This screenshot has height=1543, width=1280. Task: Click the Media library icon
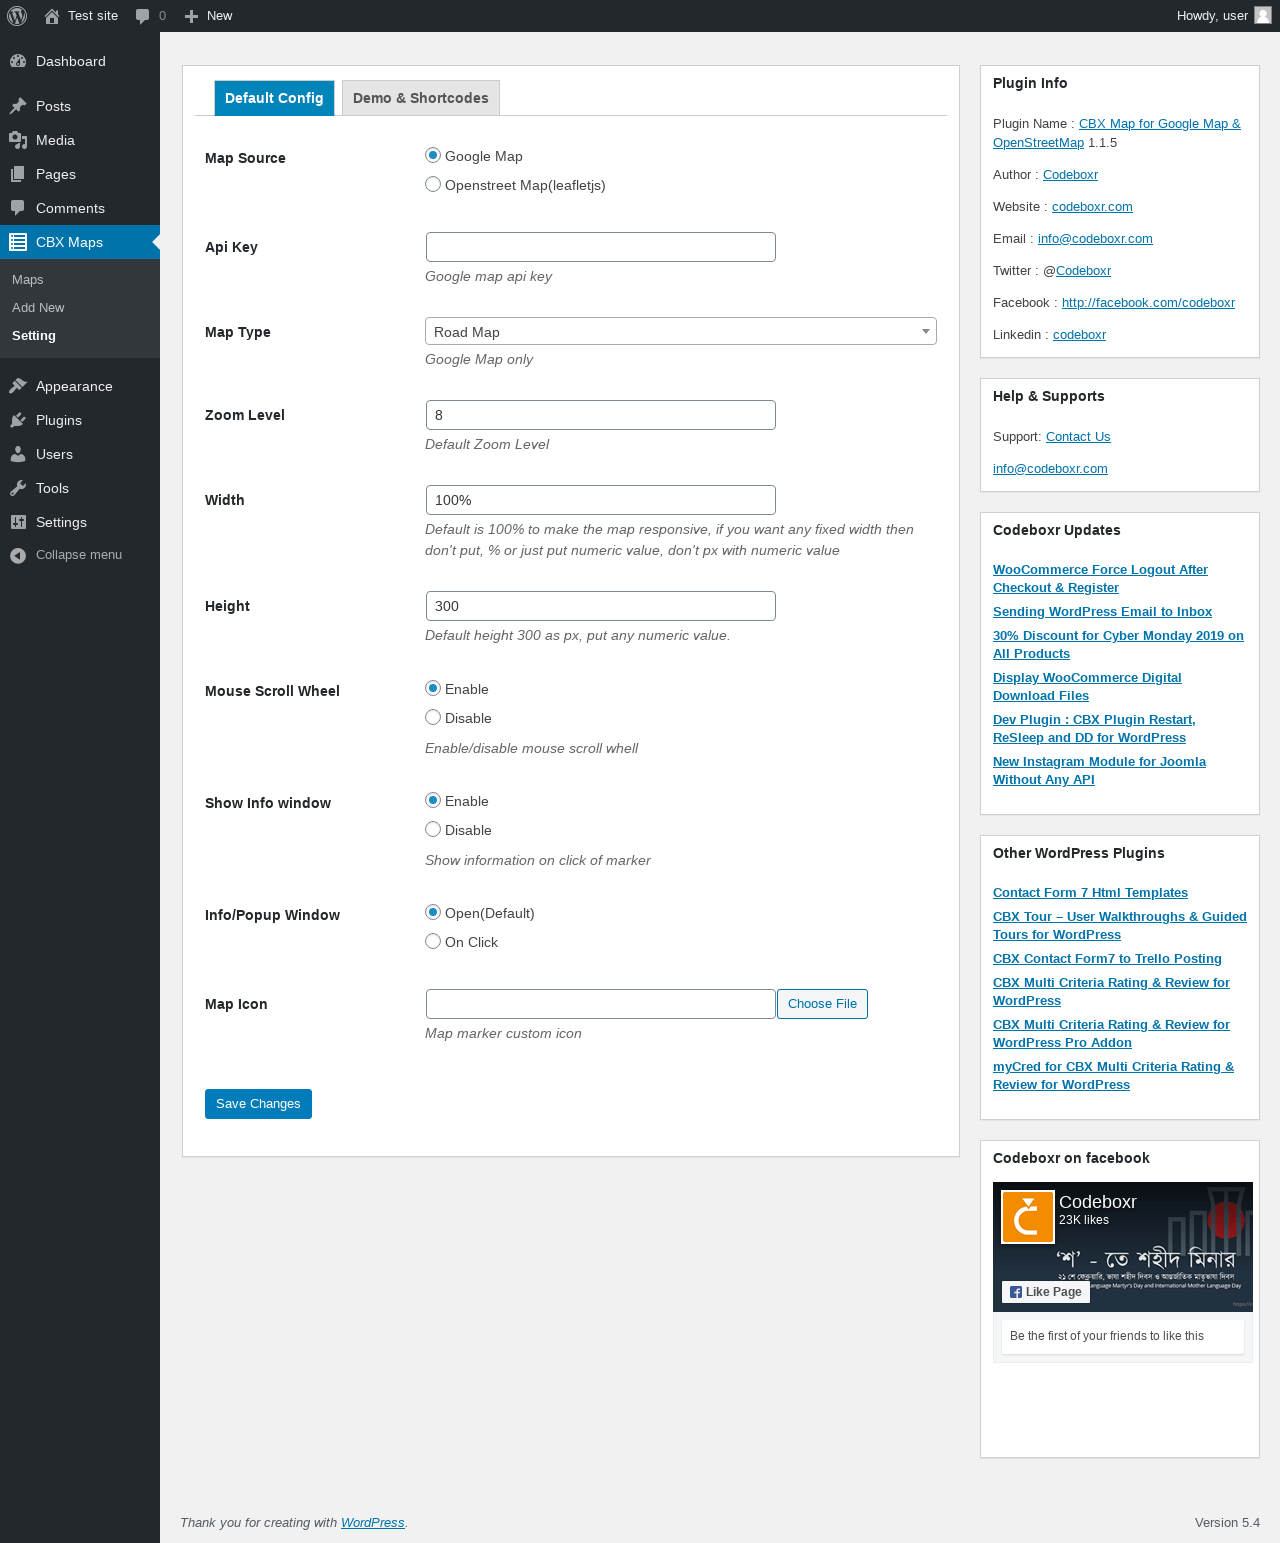tap(18, 140)
